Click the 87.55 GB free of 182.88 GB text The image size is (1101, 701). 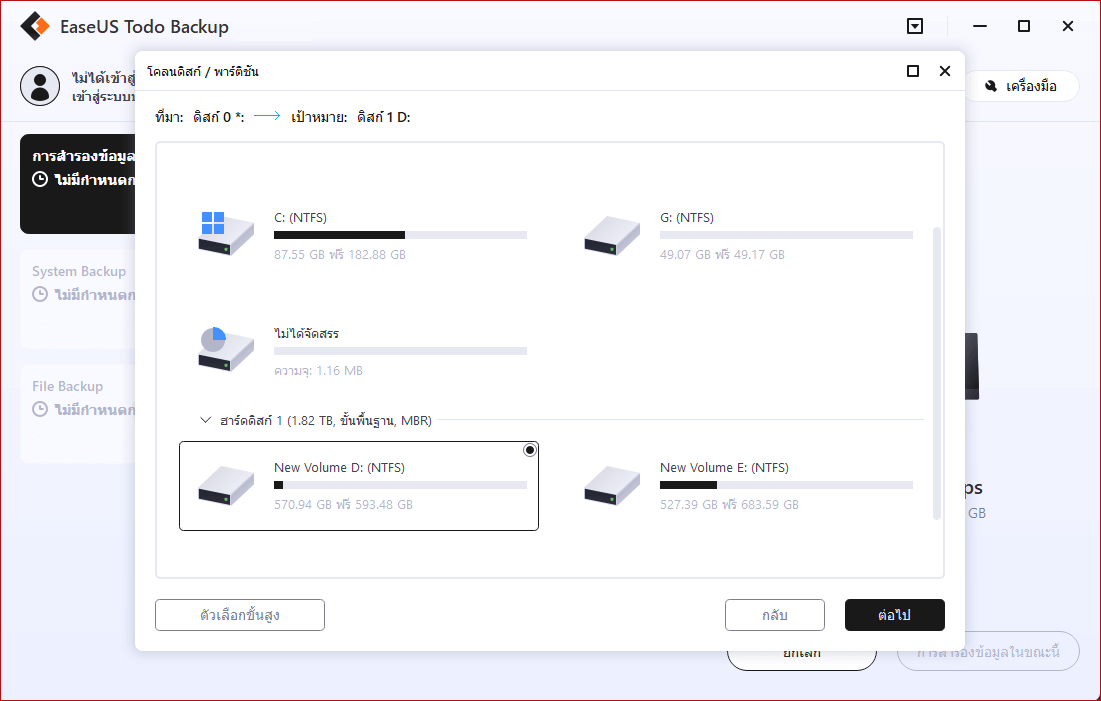pyautogui.click(x=340, y=254)
